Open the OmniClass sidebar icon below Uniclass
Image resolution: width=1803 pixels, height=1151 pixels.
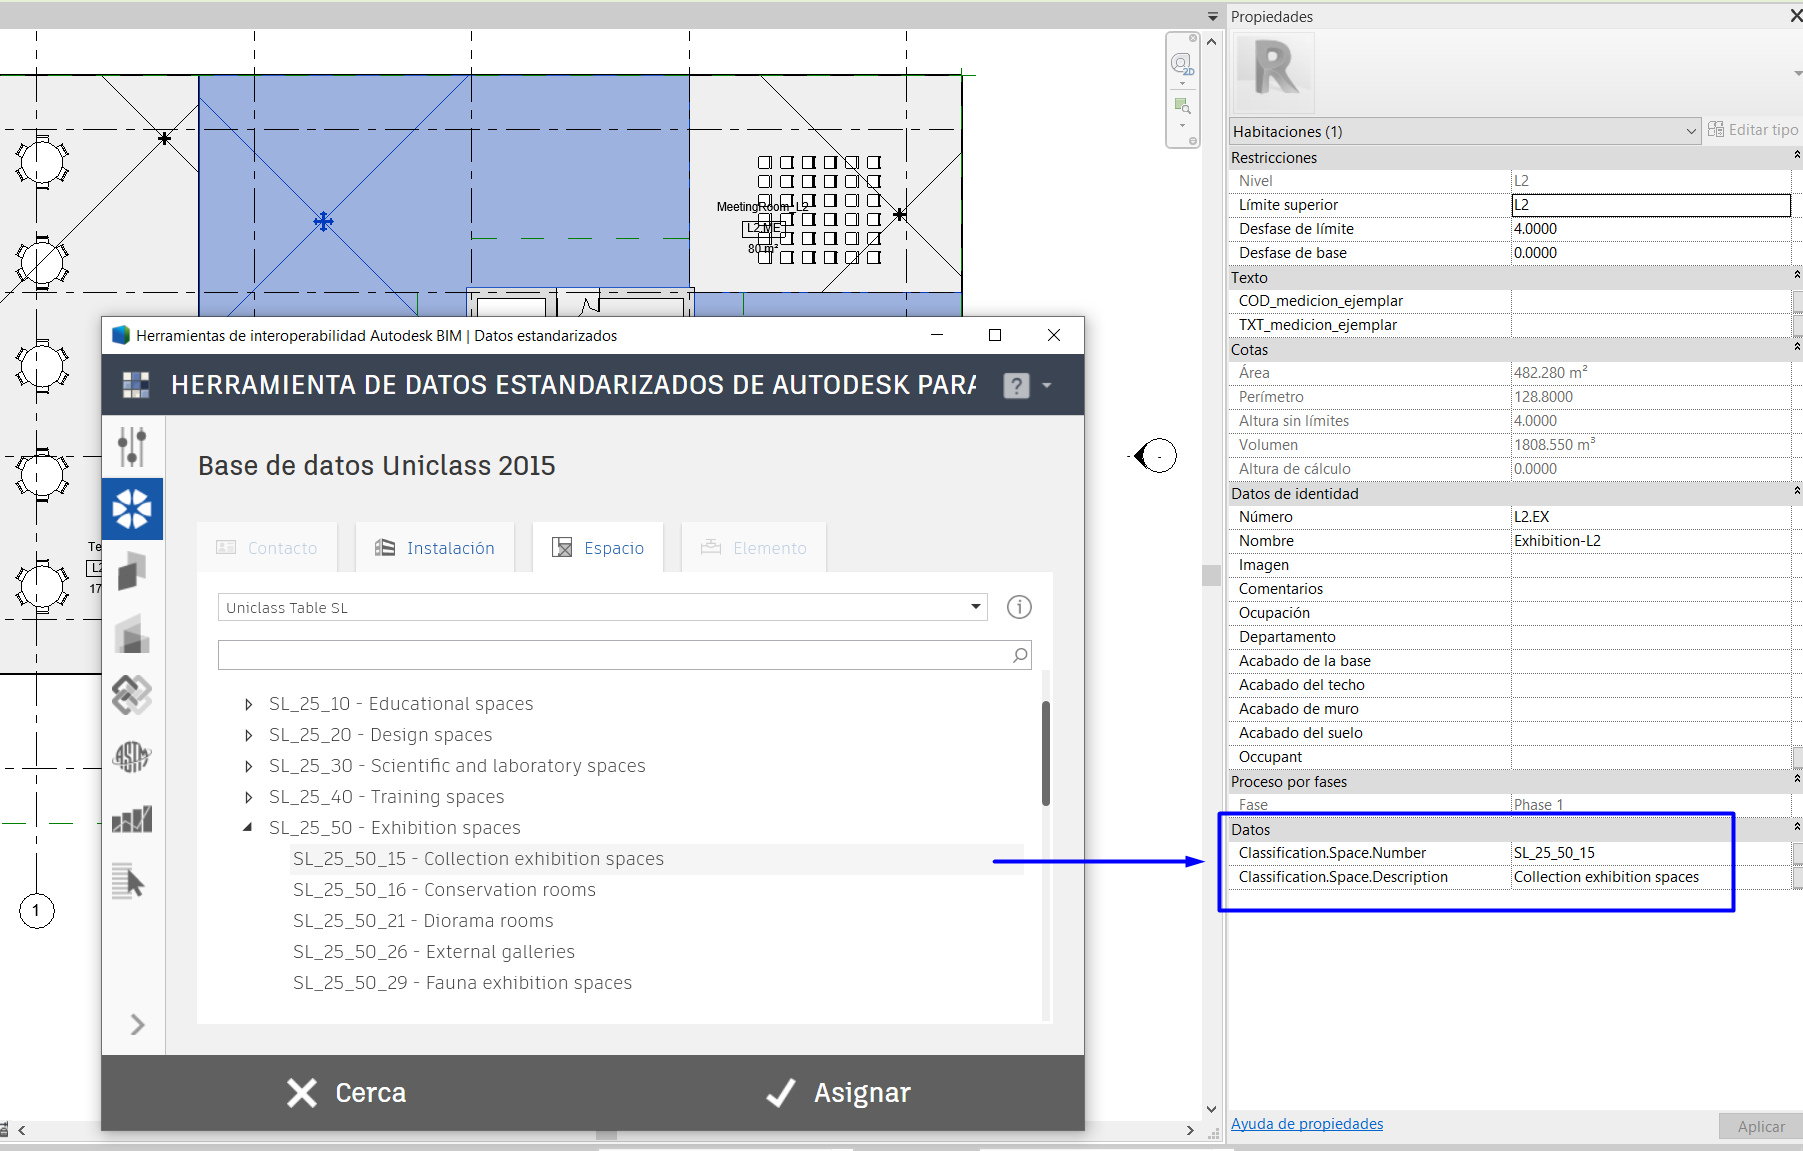132,571
